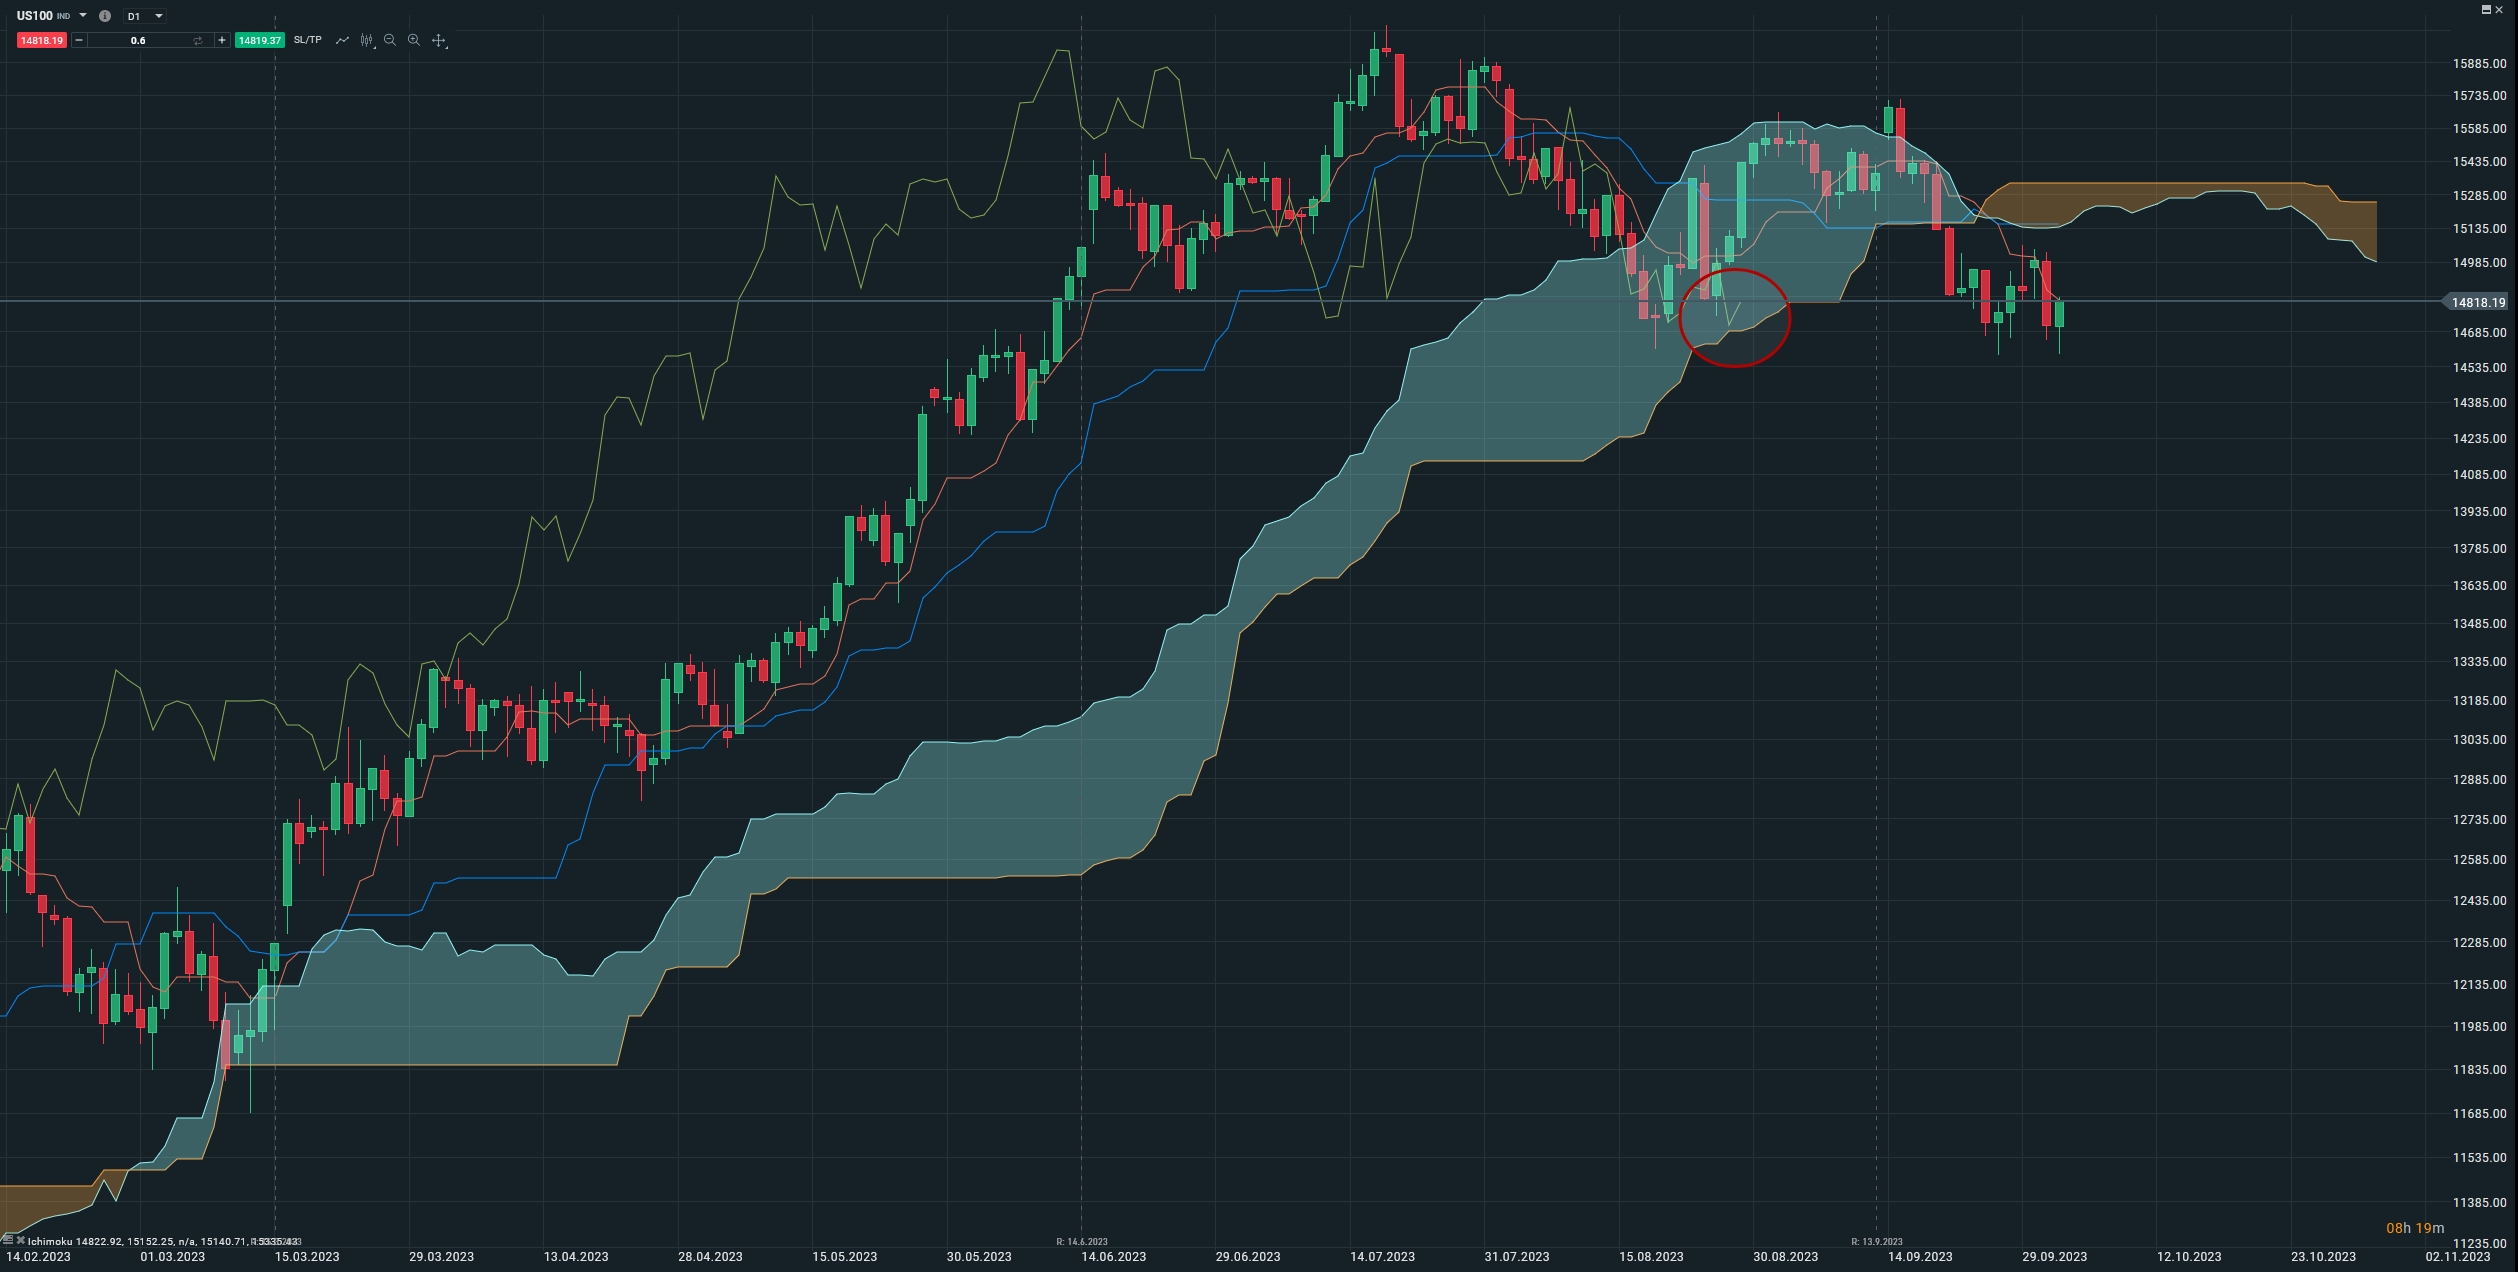Decrease trade volume with minus stepper
Screen dimensions: 2518x1272
click(79, 41)
